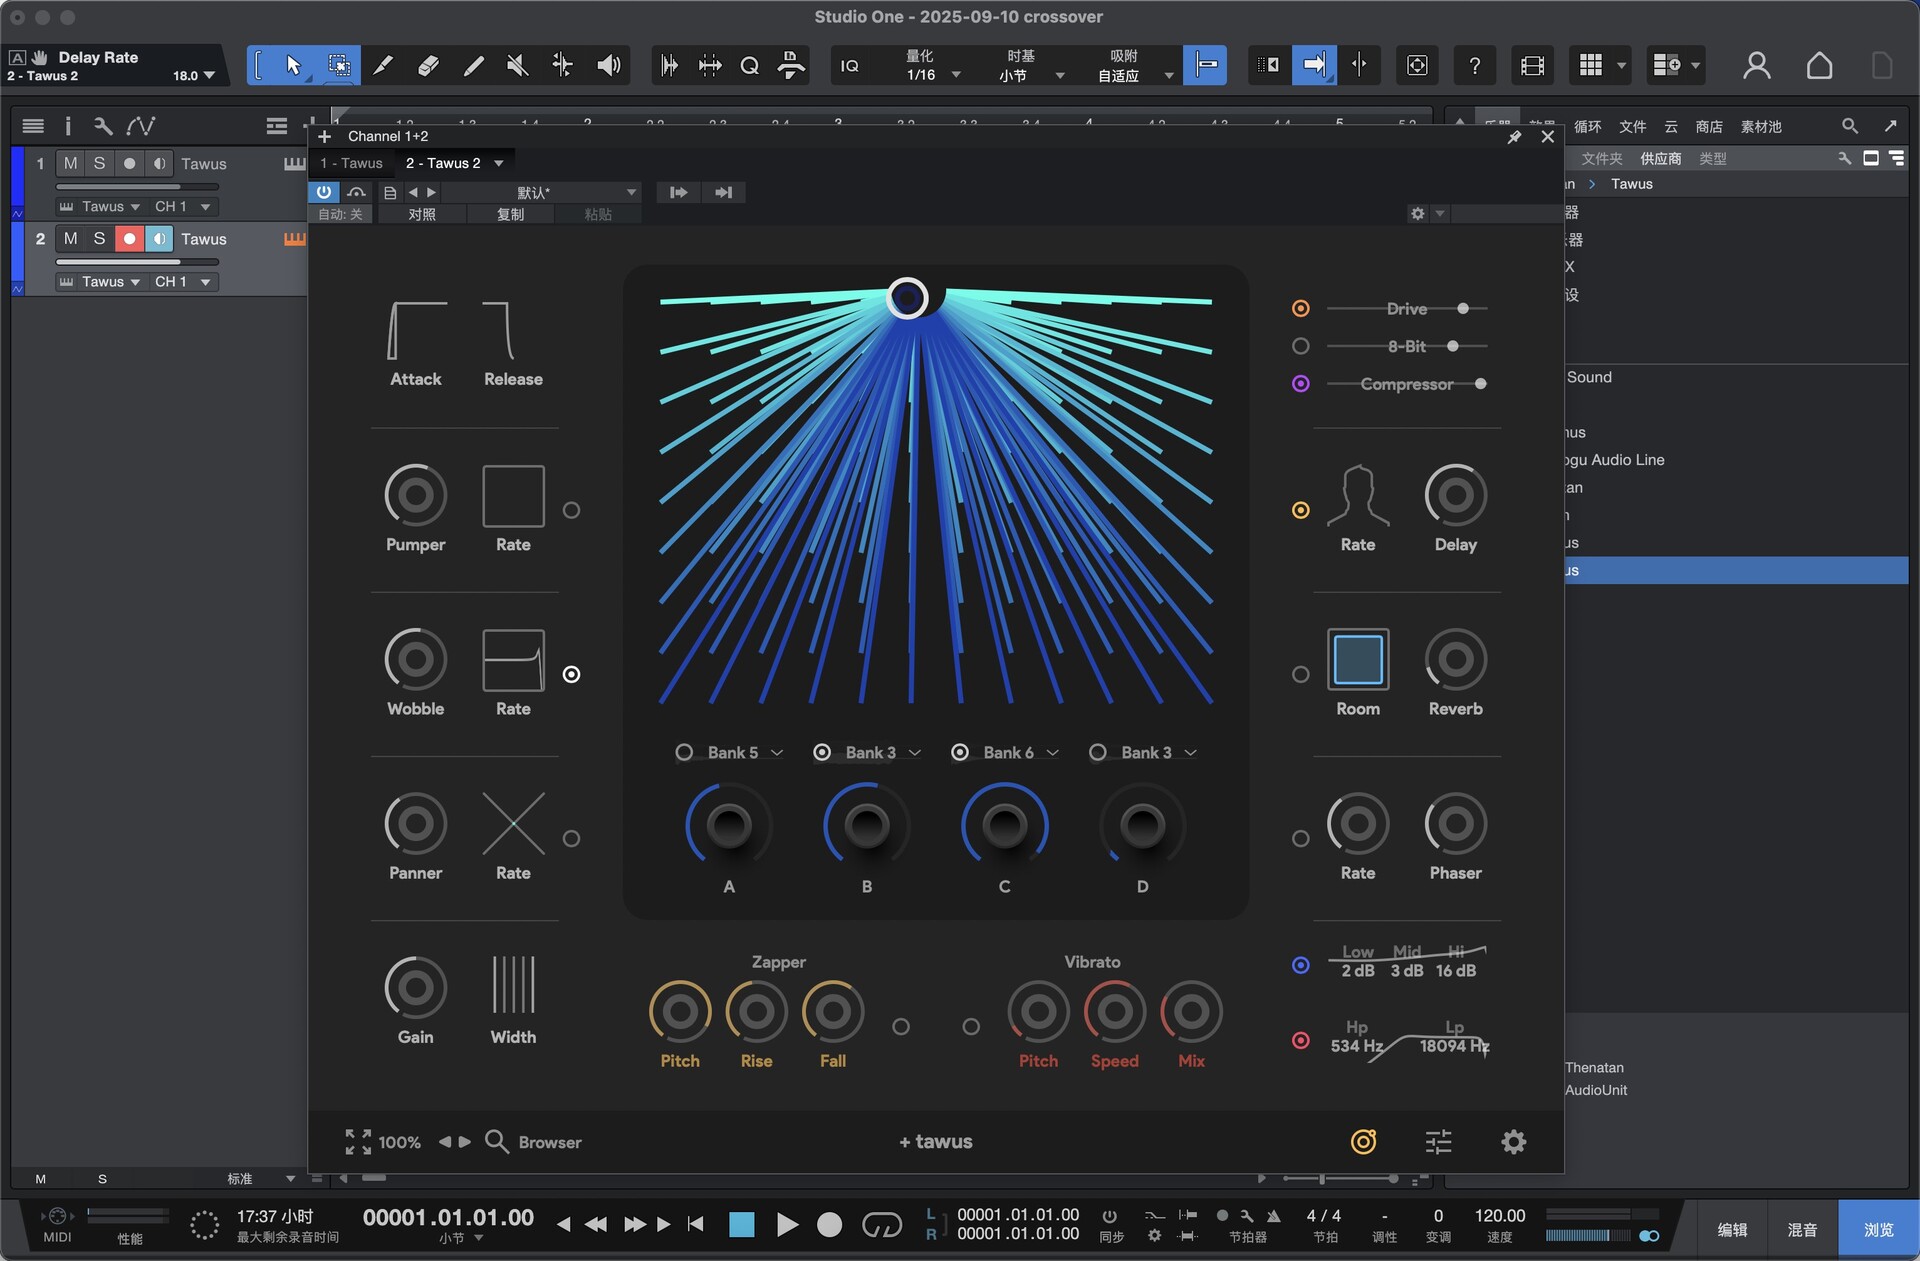Enable oscillator A Bank 5 radio
This screenshot has height=1261, width=1920.
[684, 752]
